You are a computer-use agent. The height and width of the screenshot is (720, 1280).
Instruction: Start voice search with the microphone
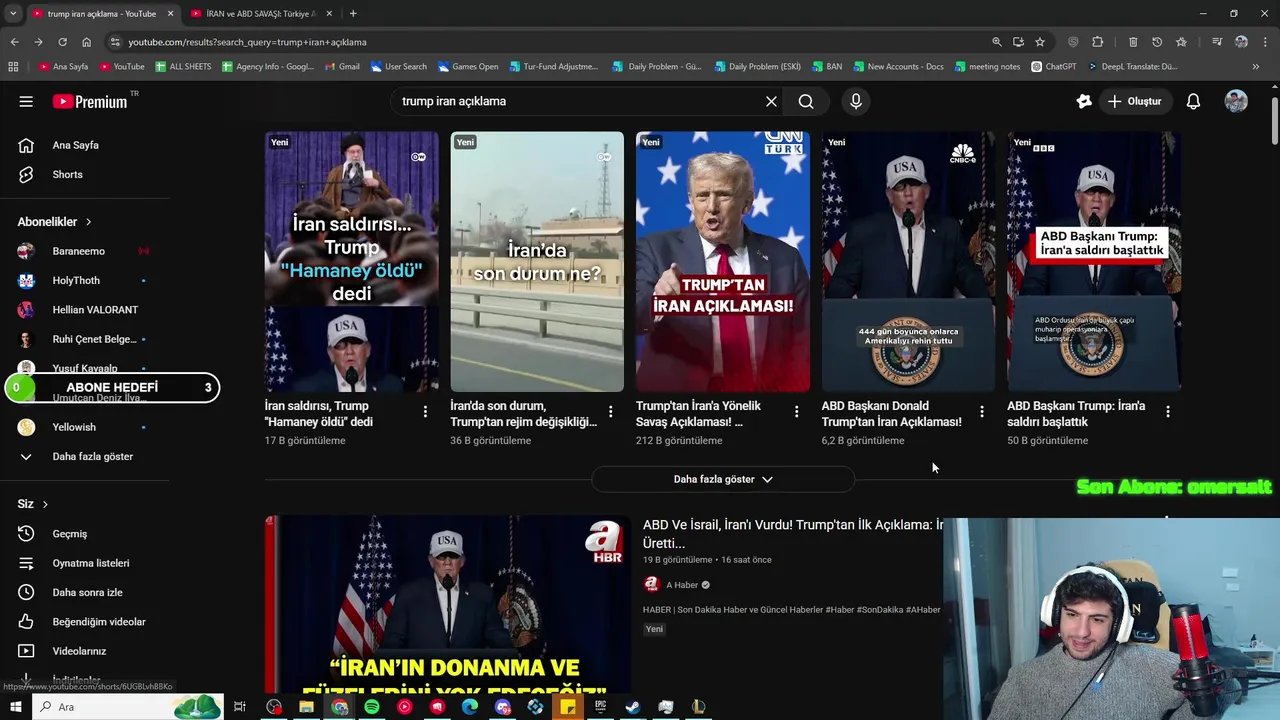855,101
